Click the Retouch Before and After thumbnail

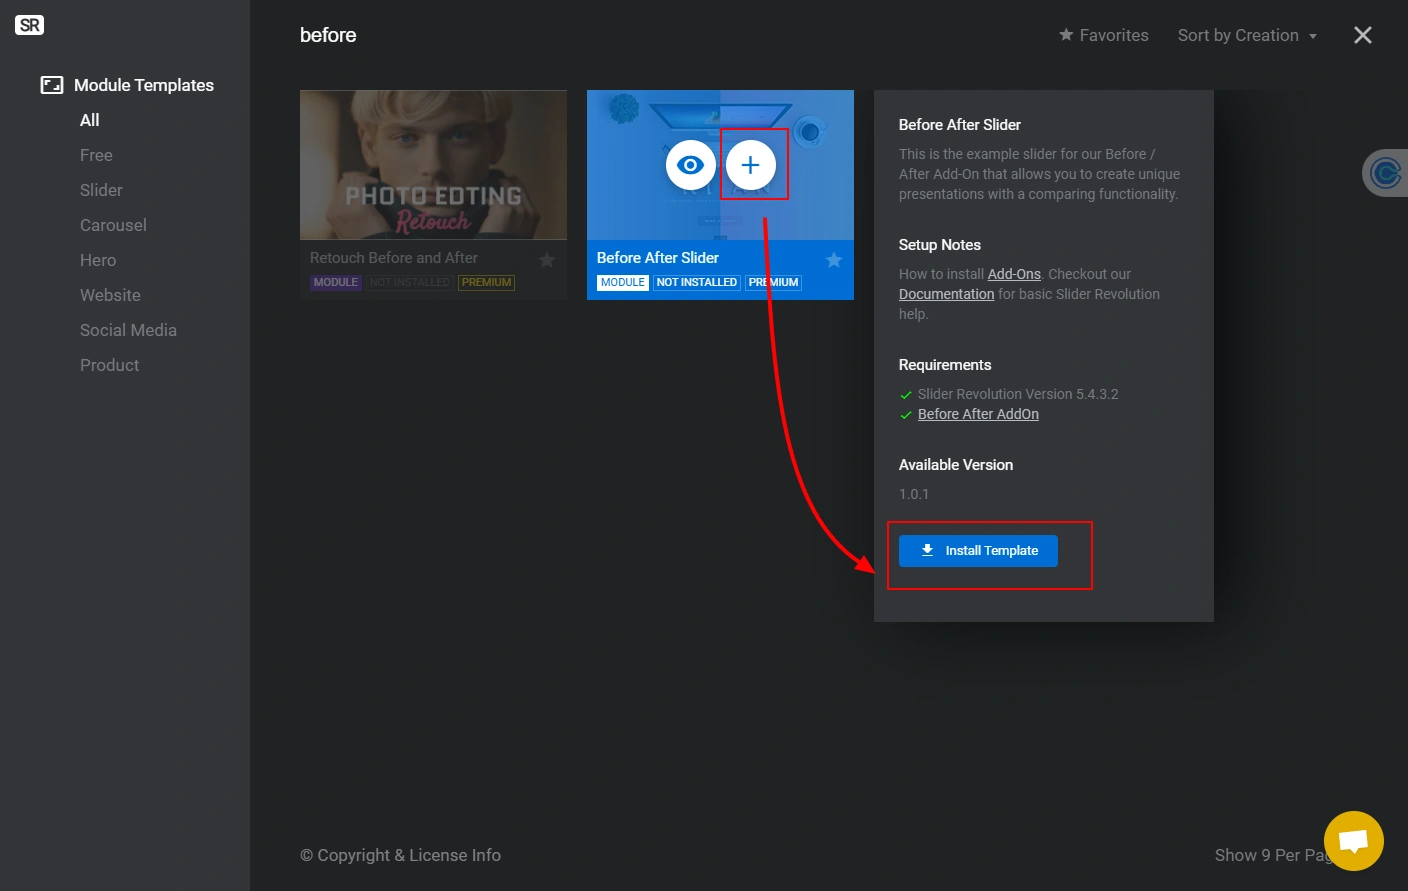click(x=433, y=165)
